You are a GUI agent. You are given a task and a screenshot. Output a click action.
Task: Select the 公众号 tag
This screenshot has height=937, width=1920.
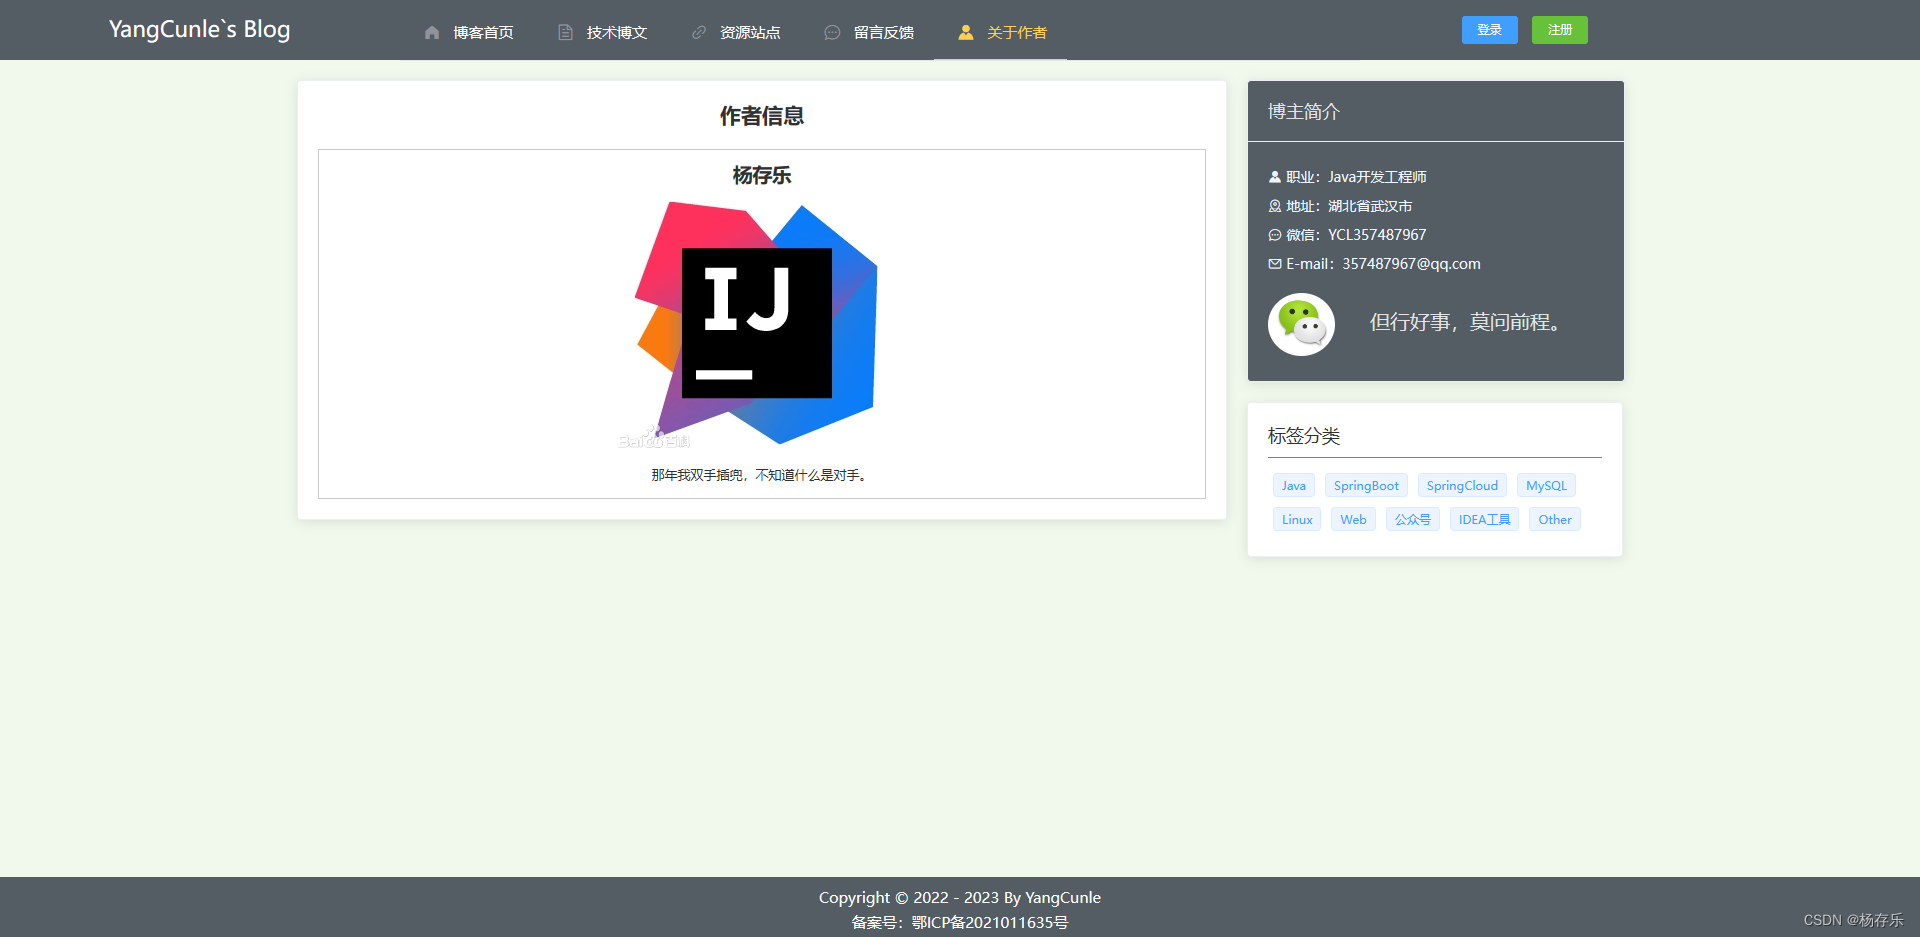[x=1412, y=520]
